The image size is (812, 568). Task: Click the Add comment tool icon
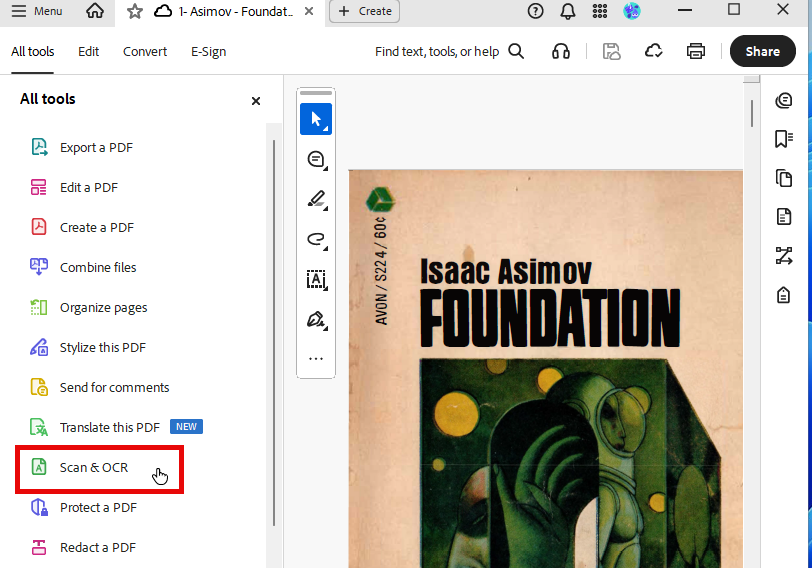coord(316,159)
